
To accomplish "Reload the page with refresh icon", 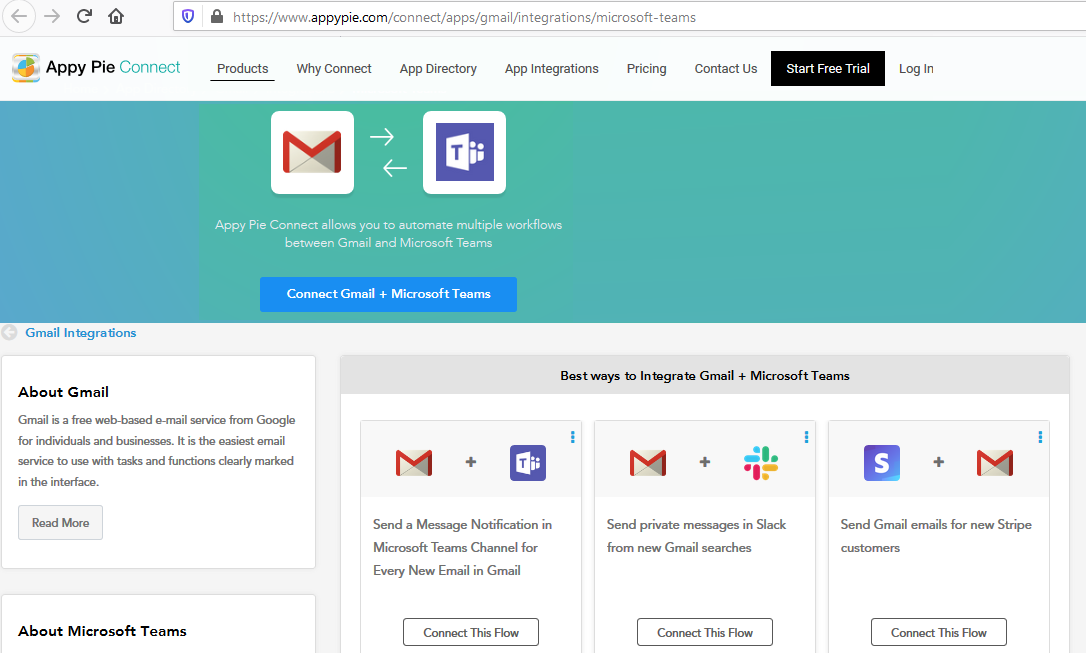I will tap(84, 17).
